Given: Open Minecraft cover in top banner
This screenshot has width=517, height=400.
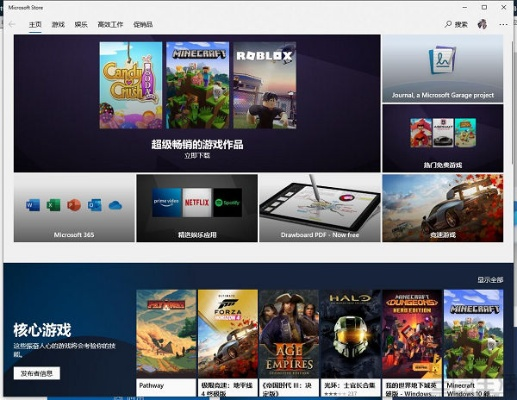Looking at the screenshot, I should pos(198,85).
